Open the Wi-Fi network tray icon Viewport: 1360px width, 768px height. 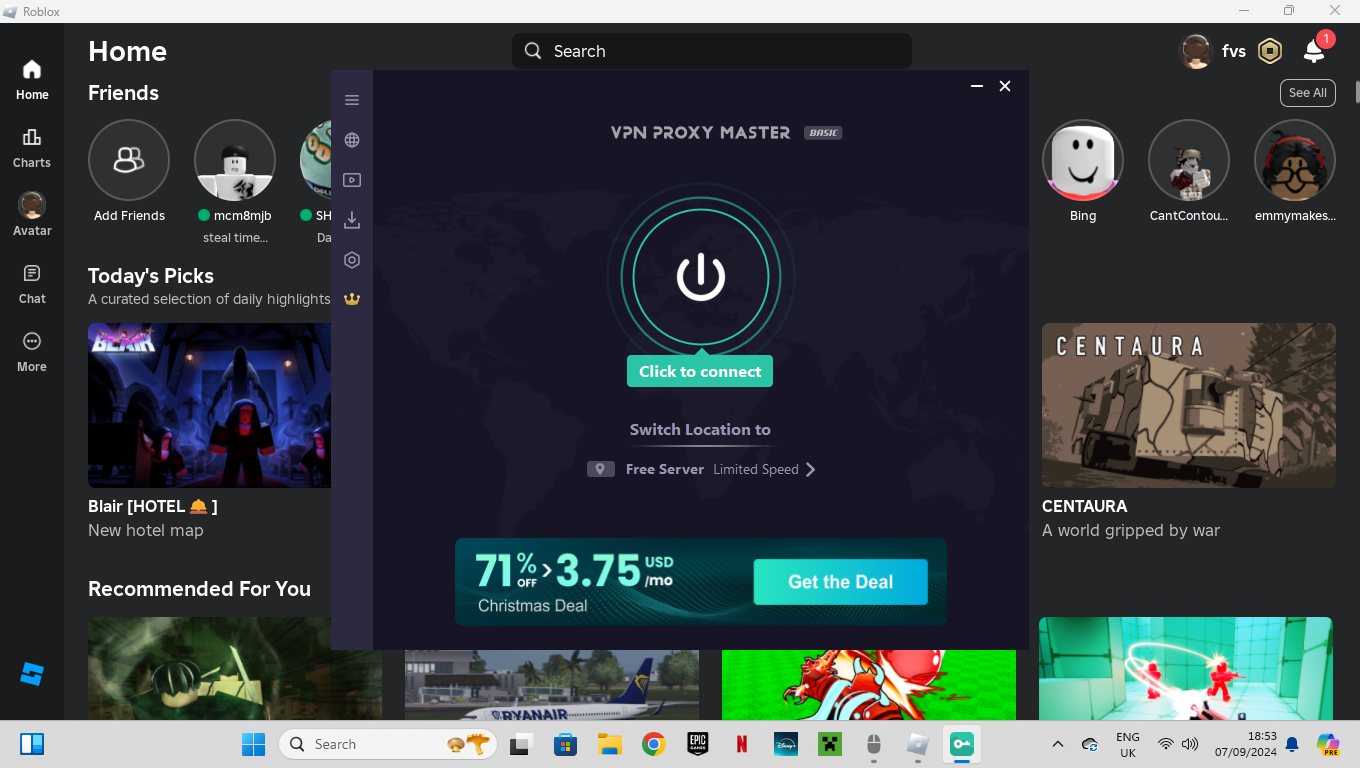[x=1165, y=744]
